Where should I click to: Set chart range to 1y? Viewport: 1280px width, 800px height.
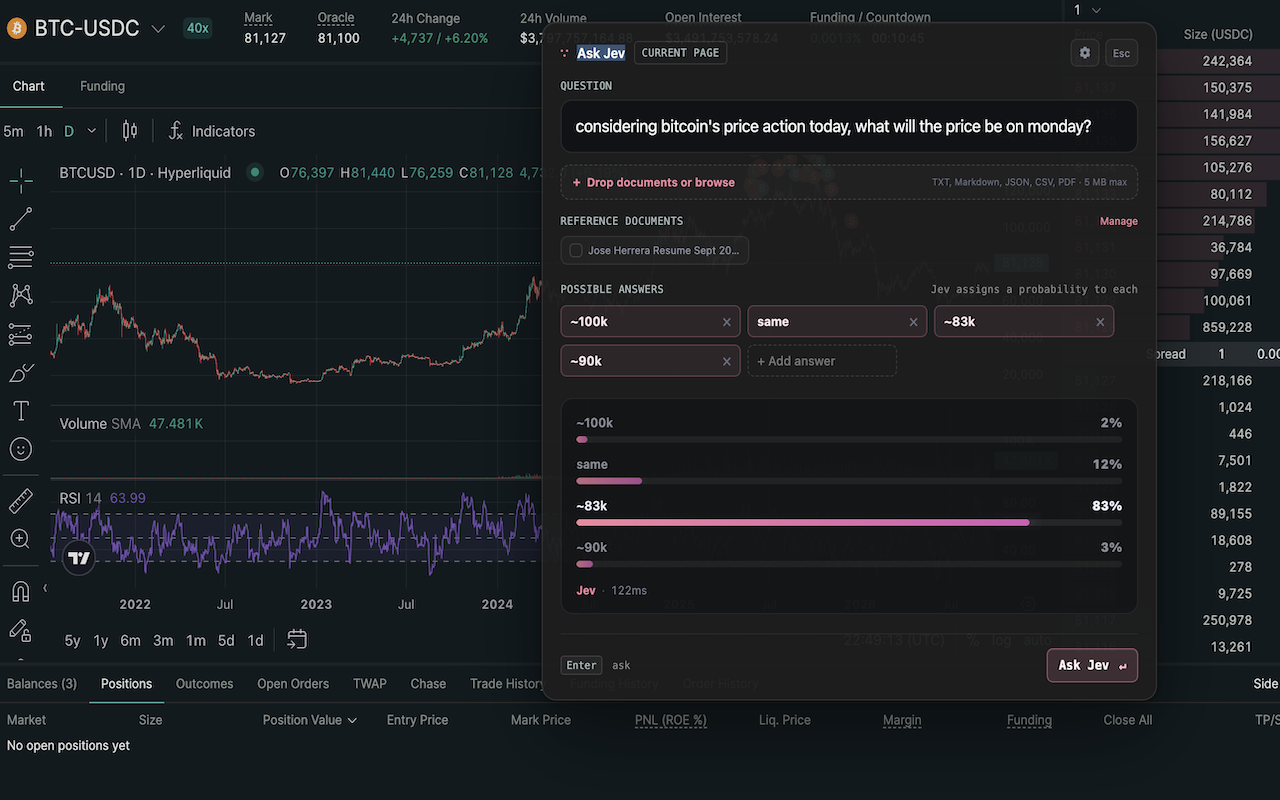(x=101, y=640)
